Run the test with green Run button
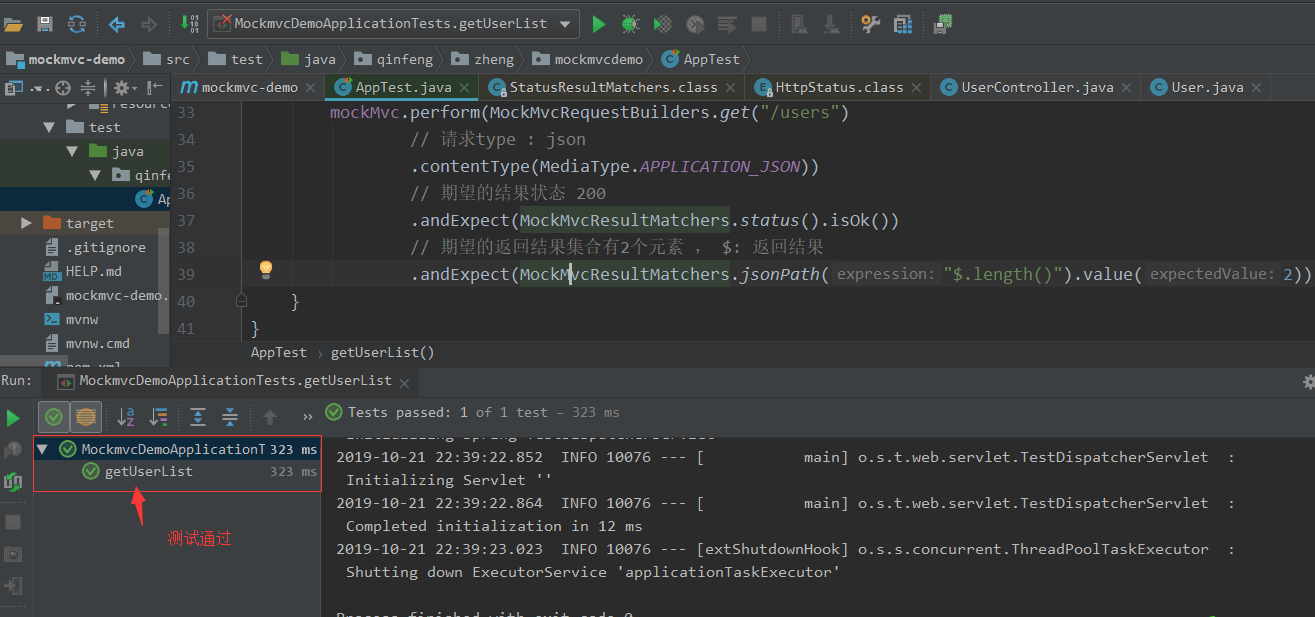Screen dimensions: 1315x617 point(599,24)
